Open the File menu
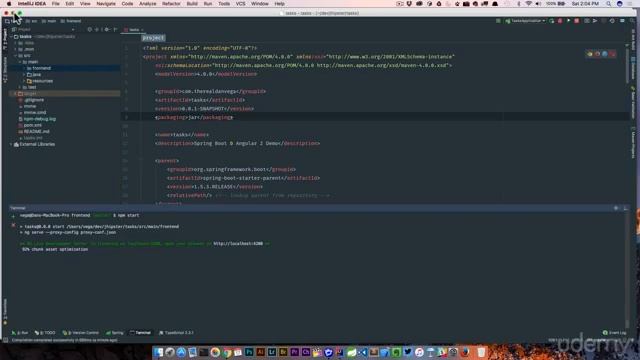The width and height of the screenshot is (640, 360). point(56,4)
